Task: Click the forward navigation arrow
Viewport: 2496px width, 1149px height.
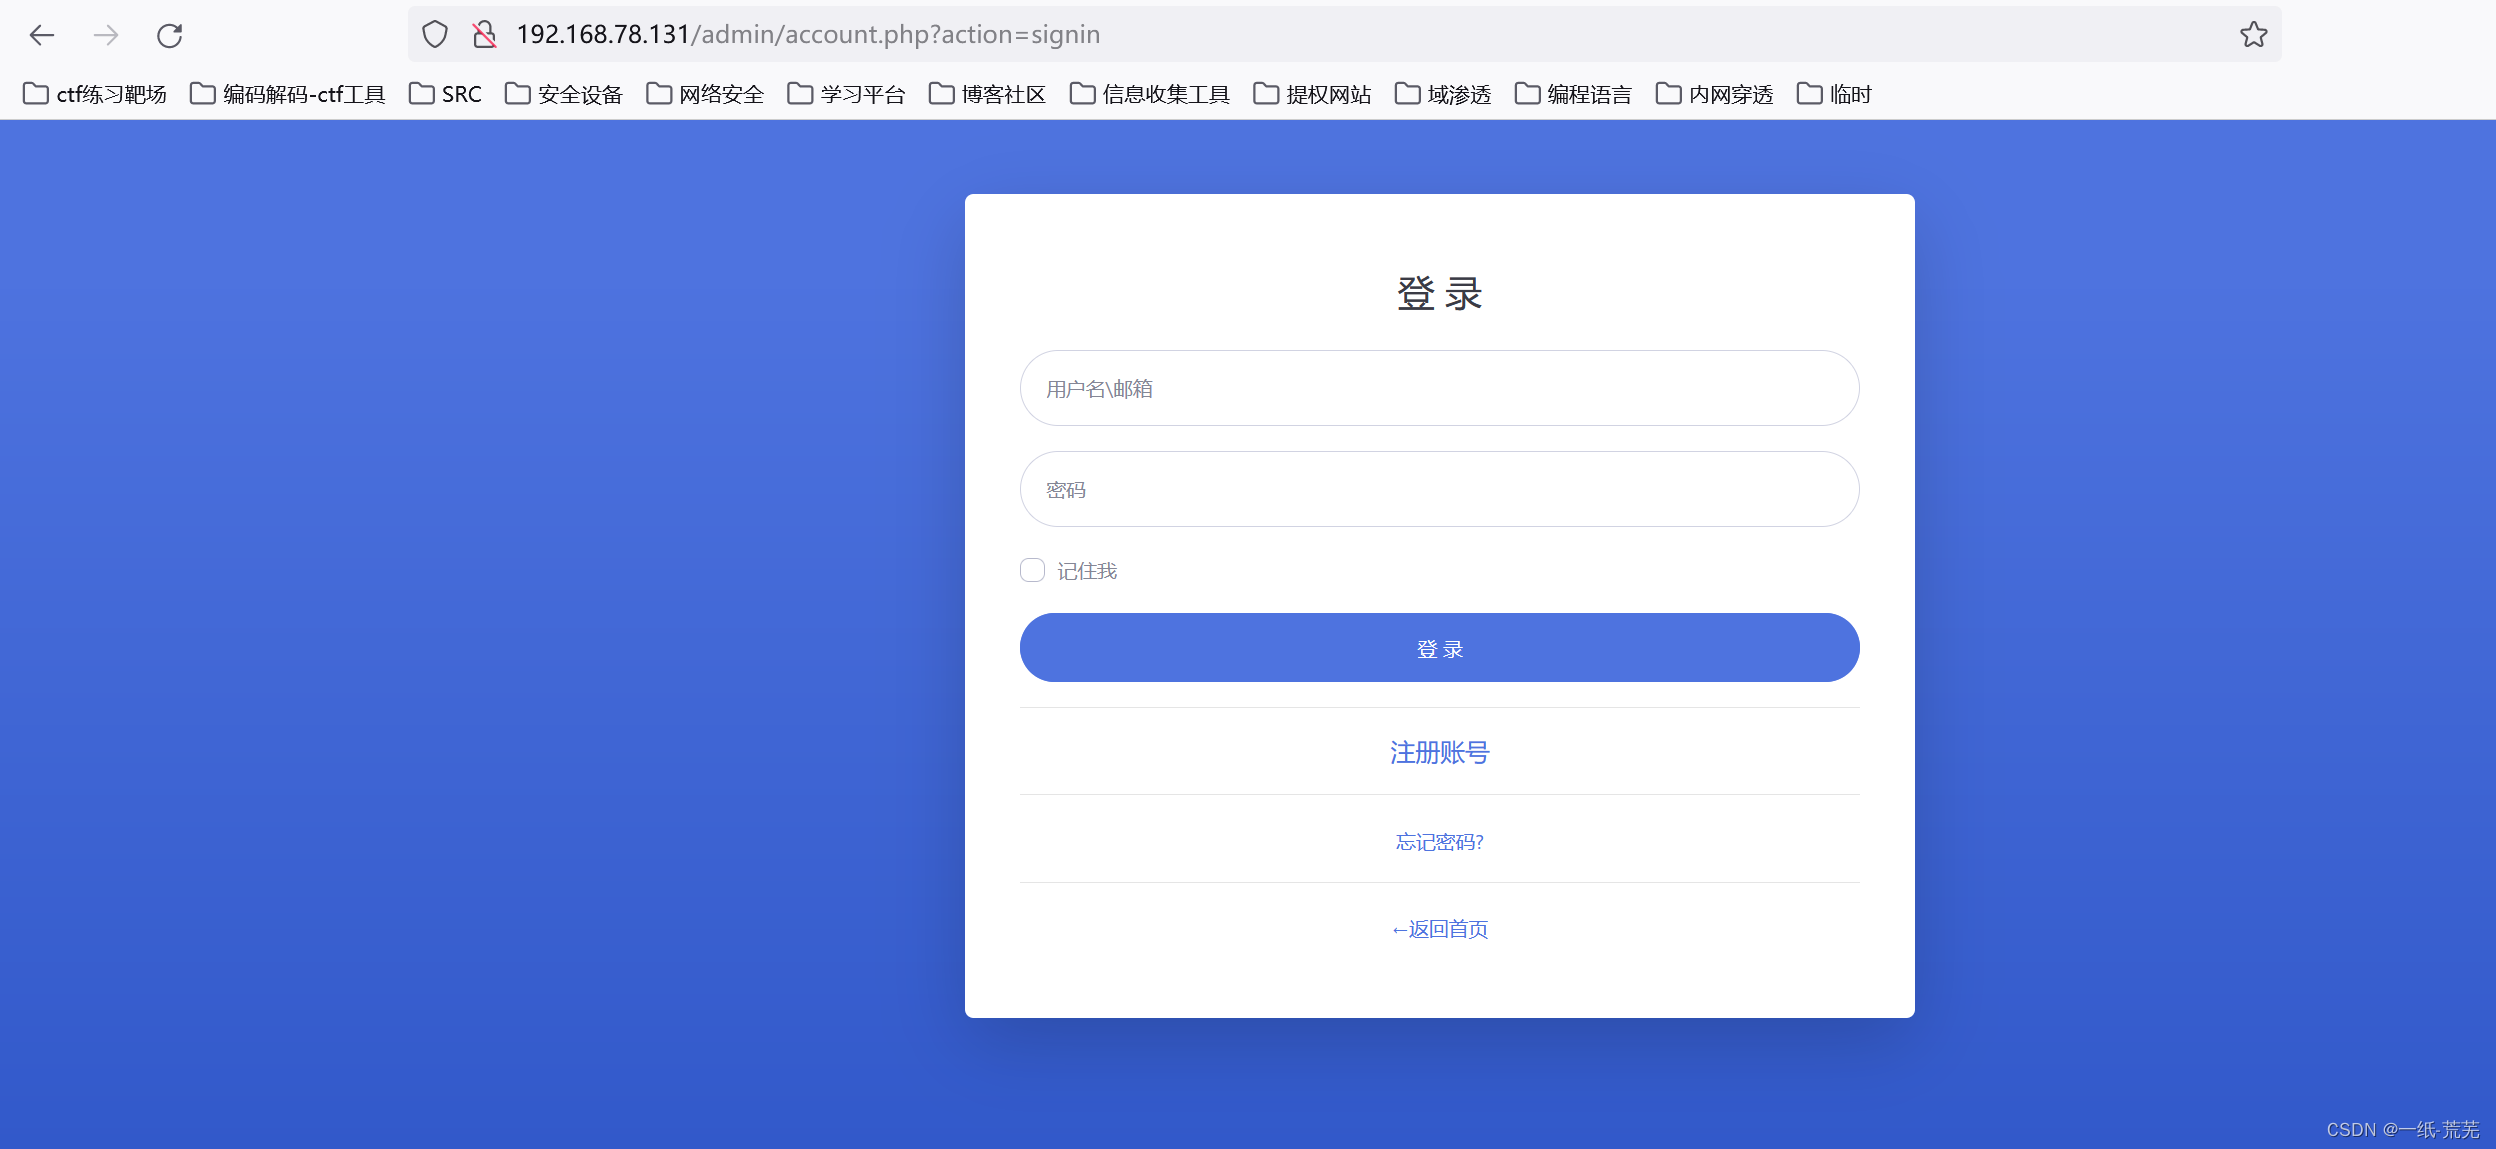Action: coord(106,36)
